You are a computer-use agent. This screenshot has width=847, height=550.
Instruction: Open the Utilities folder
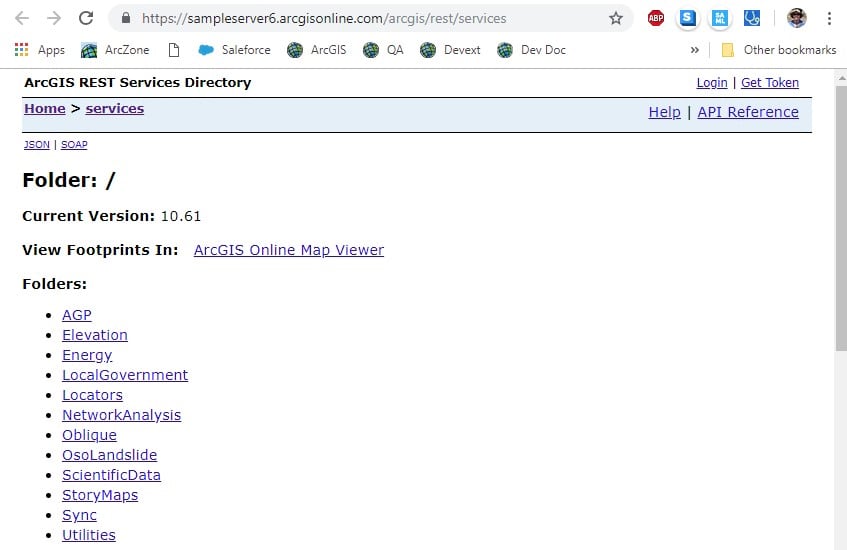[89, 535]
